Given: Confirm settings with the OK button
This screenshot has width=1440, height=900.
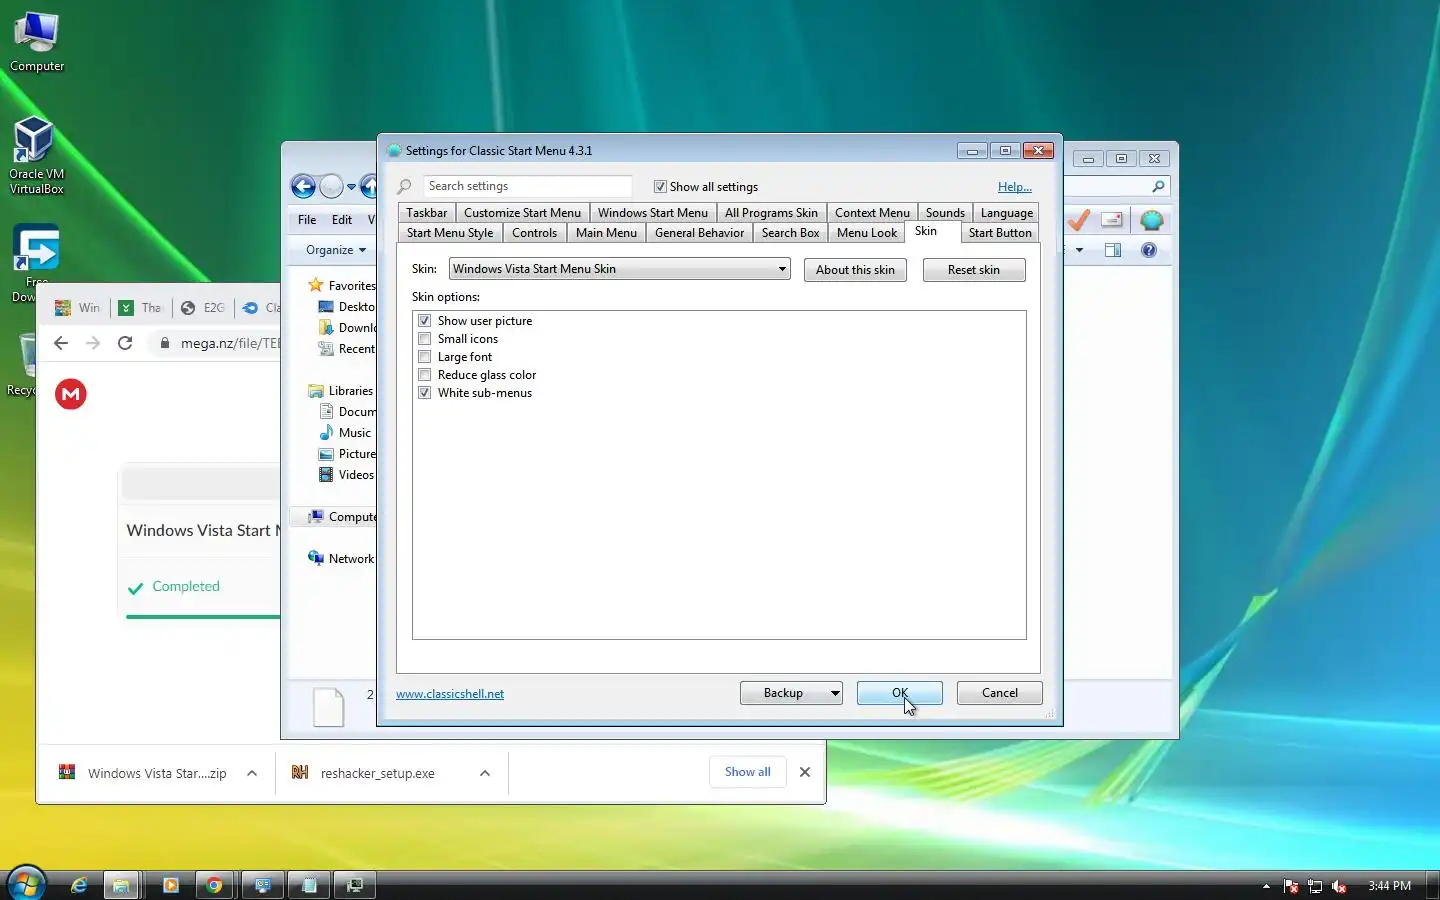Looking at the screenshot, I should (x=900, y=693).
